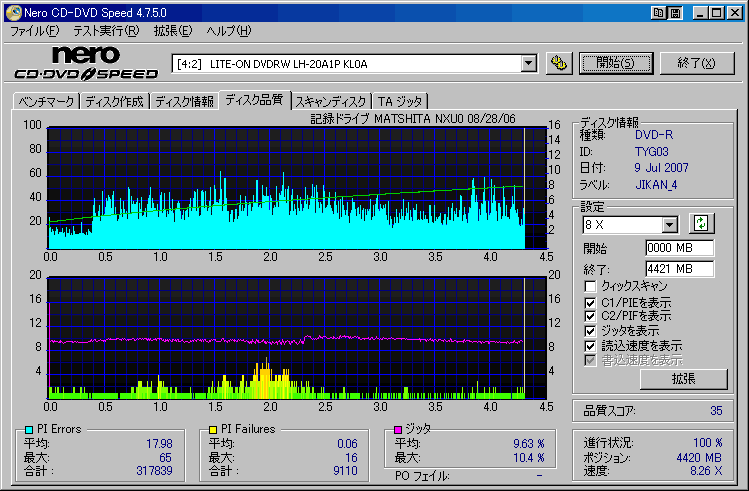Open the テスト実行 menu

[x=104, y=31]
